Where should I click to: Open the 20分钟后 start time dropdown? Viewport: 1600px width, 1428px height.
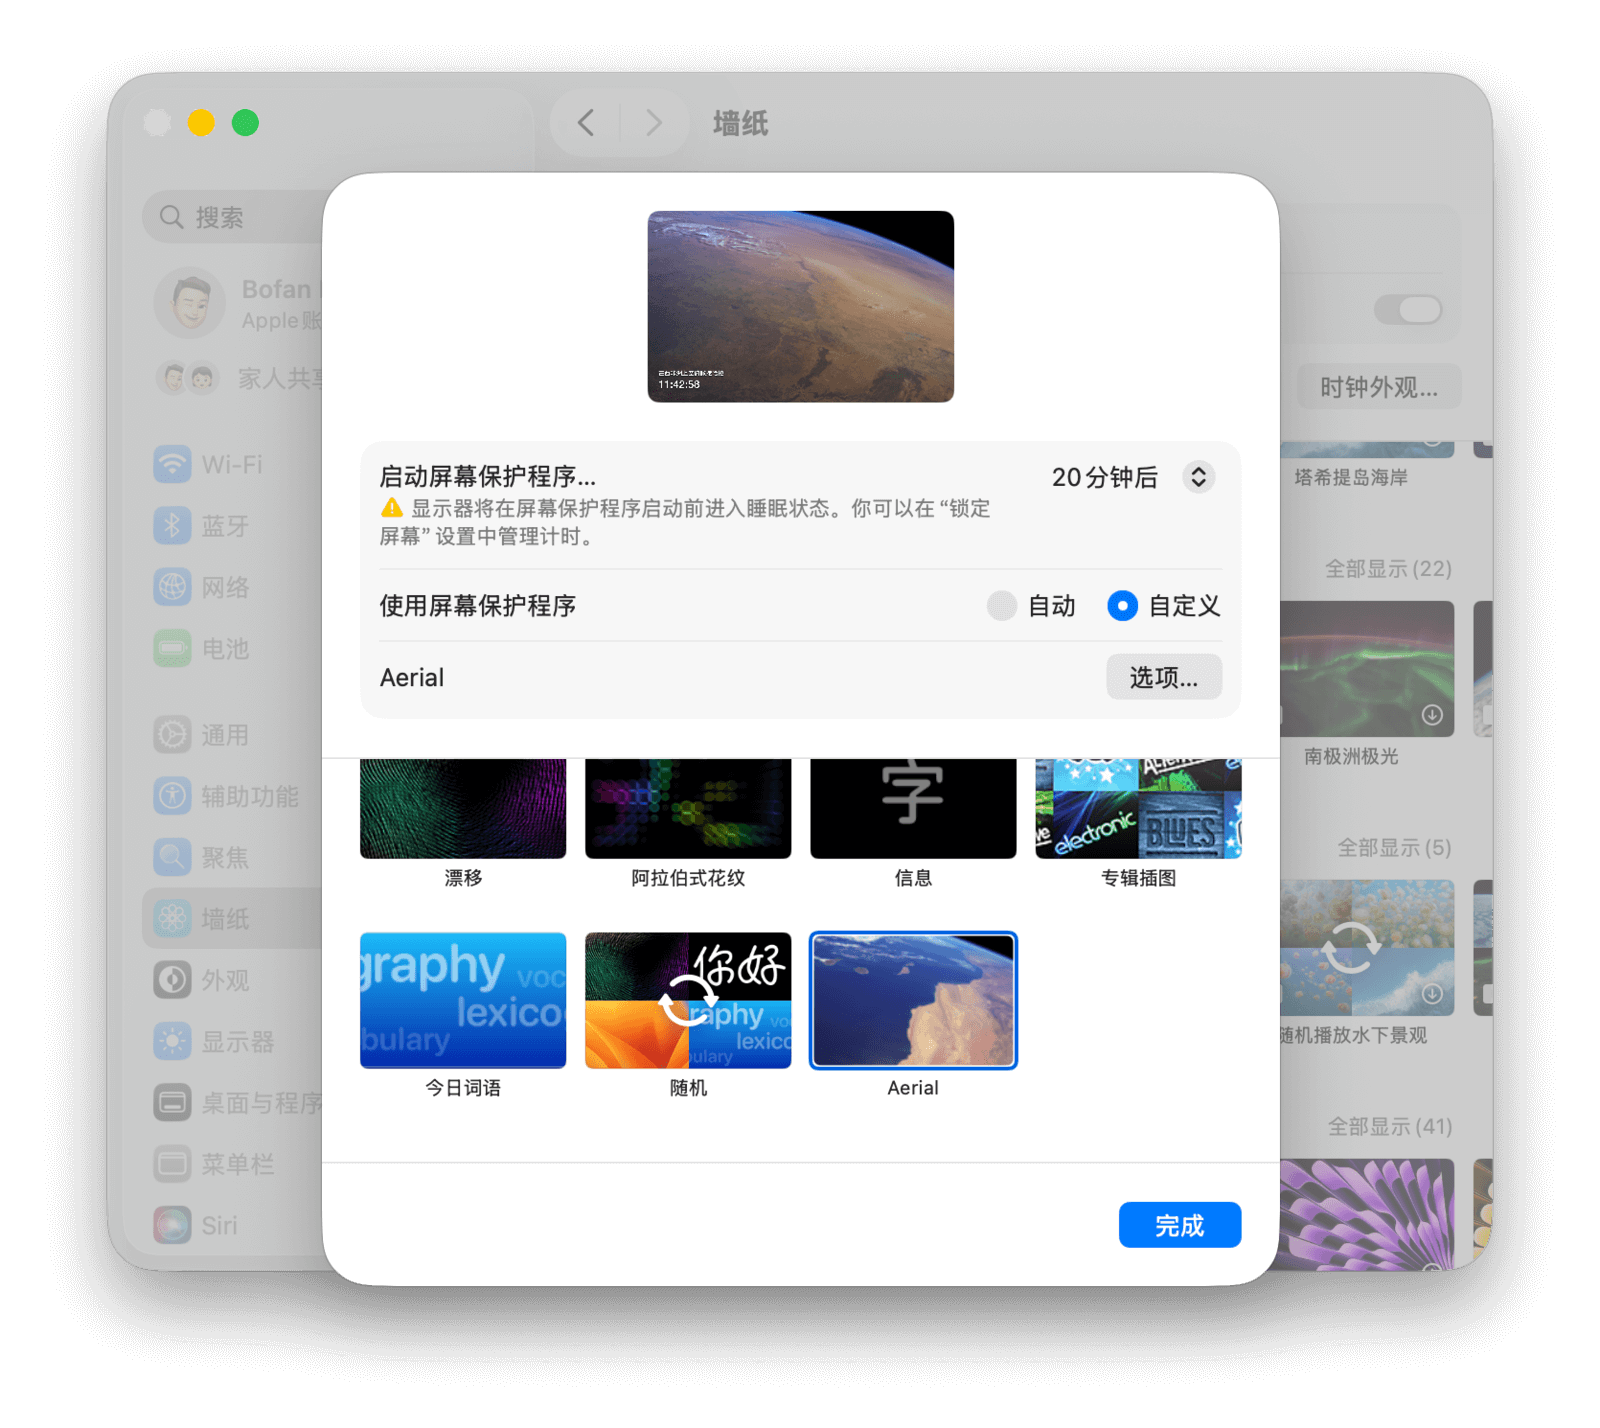pyautogui.click(x=1198, y=477)
